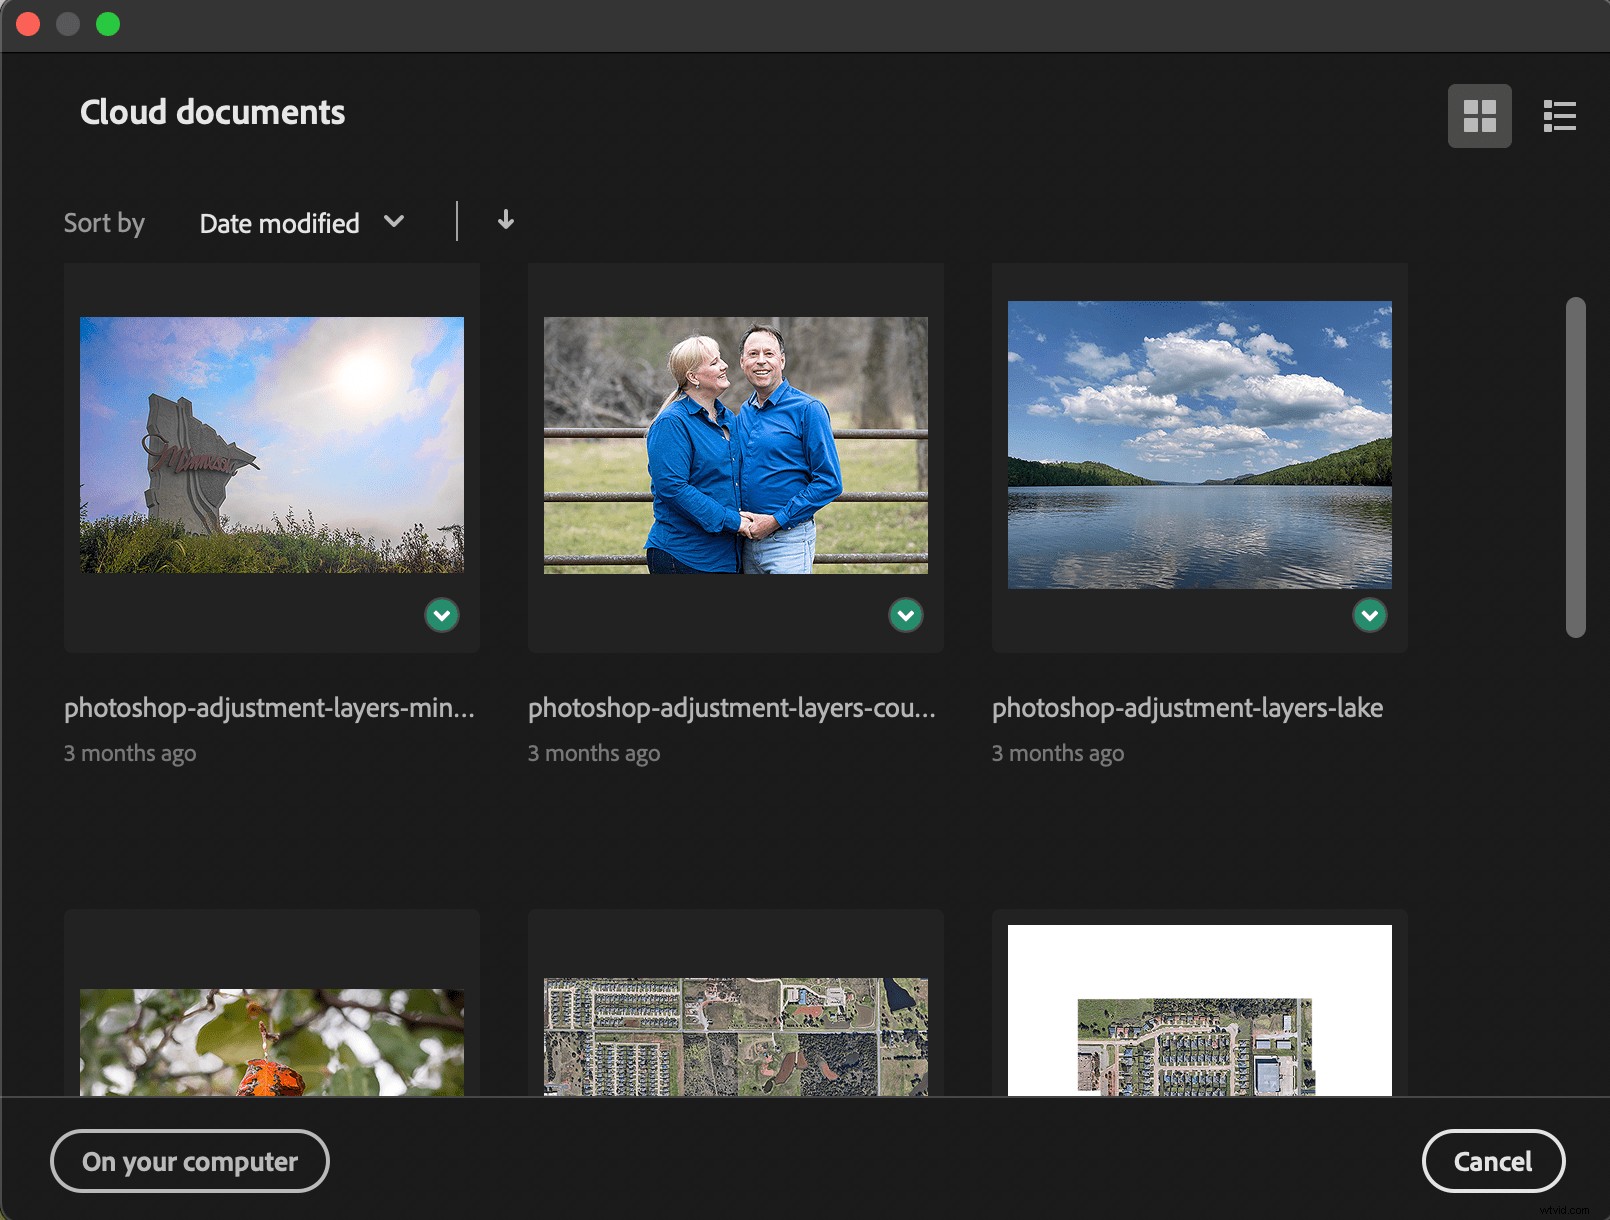Select the wide aerial neighborhood thumbnail
Image resolution: width=1610 pixels, height=1220 pixels.
(x=736, y=1036)
